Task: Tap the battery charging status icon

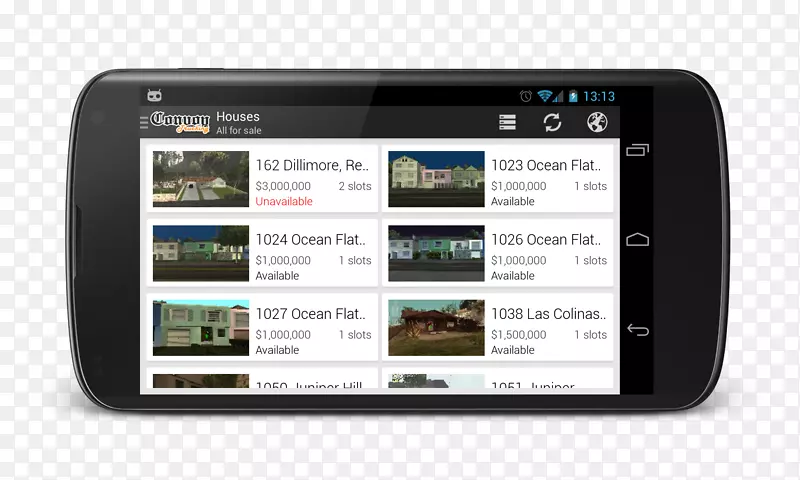Action: coord(573,96)
